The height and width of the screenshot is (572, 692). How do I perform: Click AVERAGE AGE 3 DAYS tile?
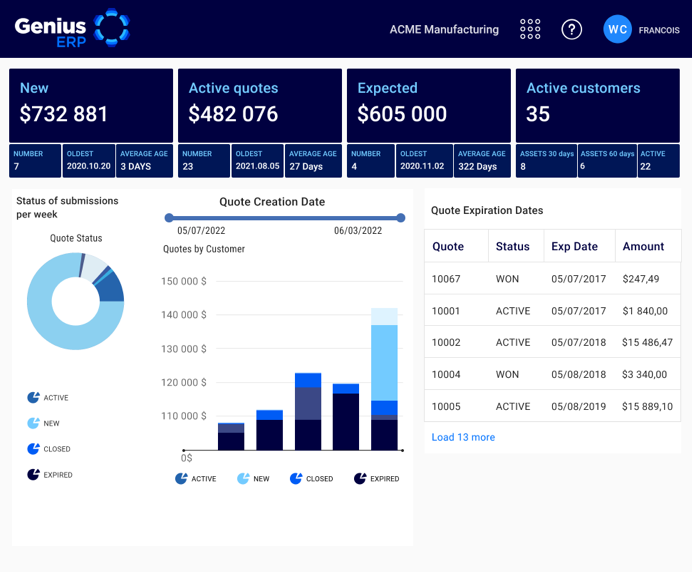tap(144, 161)
